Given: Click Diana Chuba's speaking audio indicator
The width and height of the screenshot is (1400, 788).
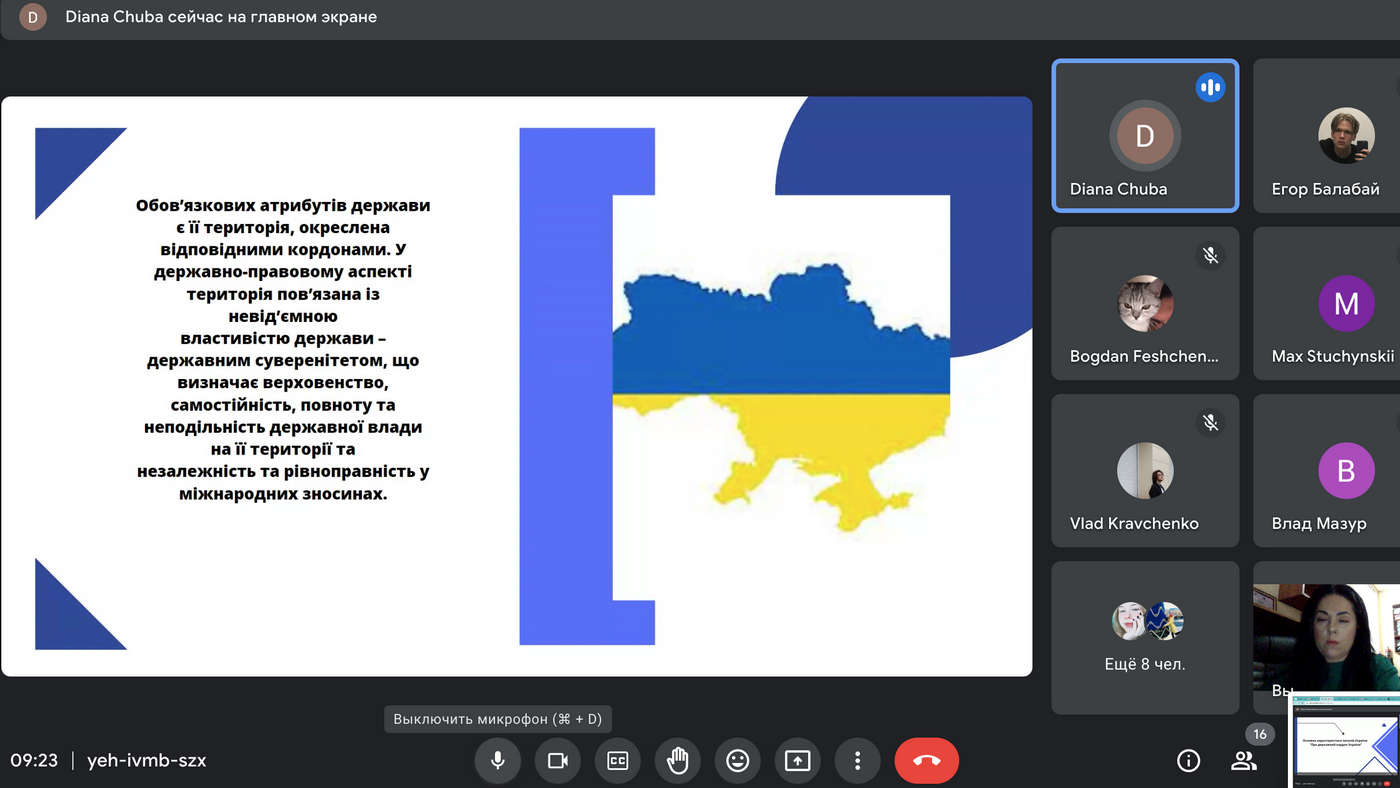Looking at the screenshot, I should coord(1210,88).
